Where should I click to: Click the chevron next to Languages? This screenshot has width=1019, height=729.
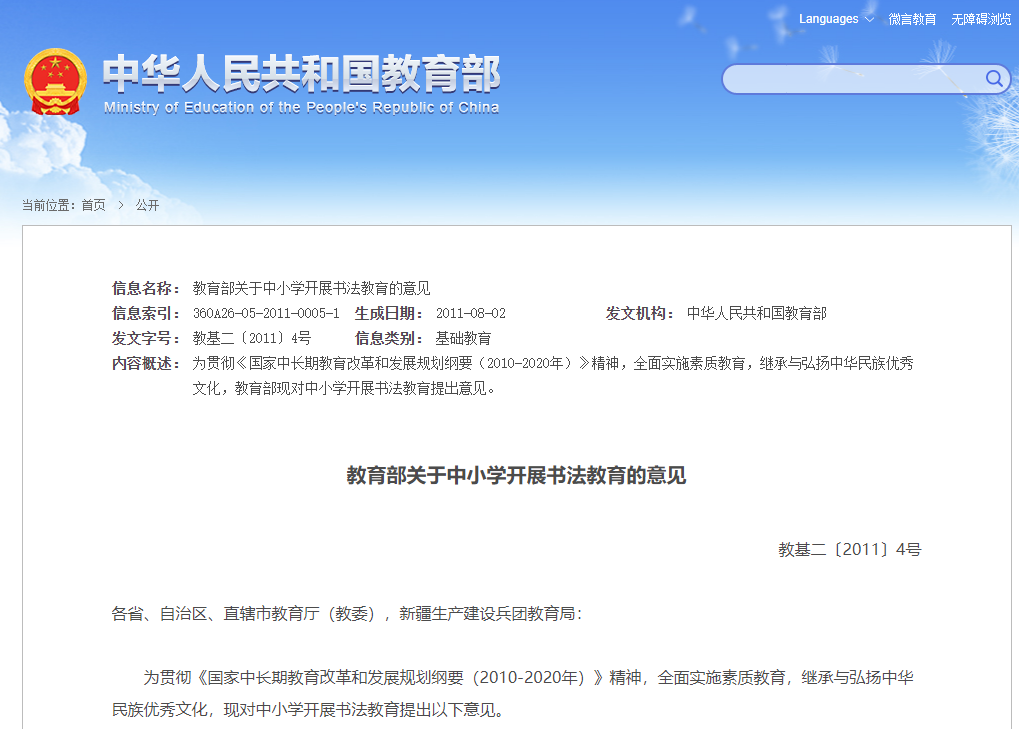(868, 20)
